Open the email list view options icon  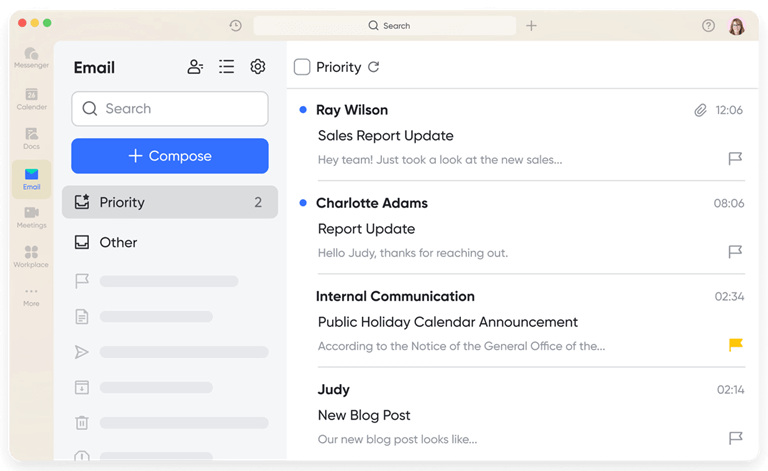coord(226,67)
